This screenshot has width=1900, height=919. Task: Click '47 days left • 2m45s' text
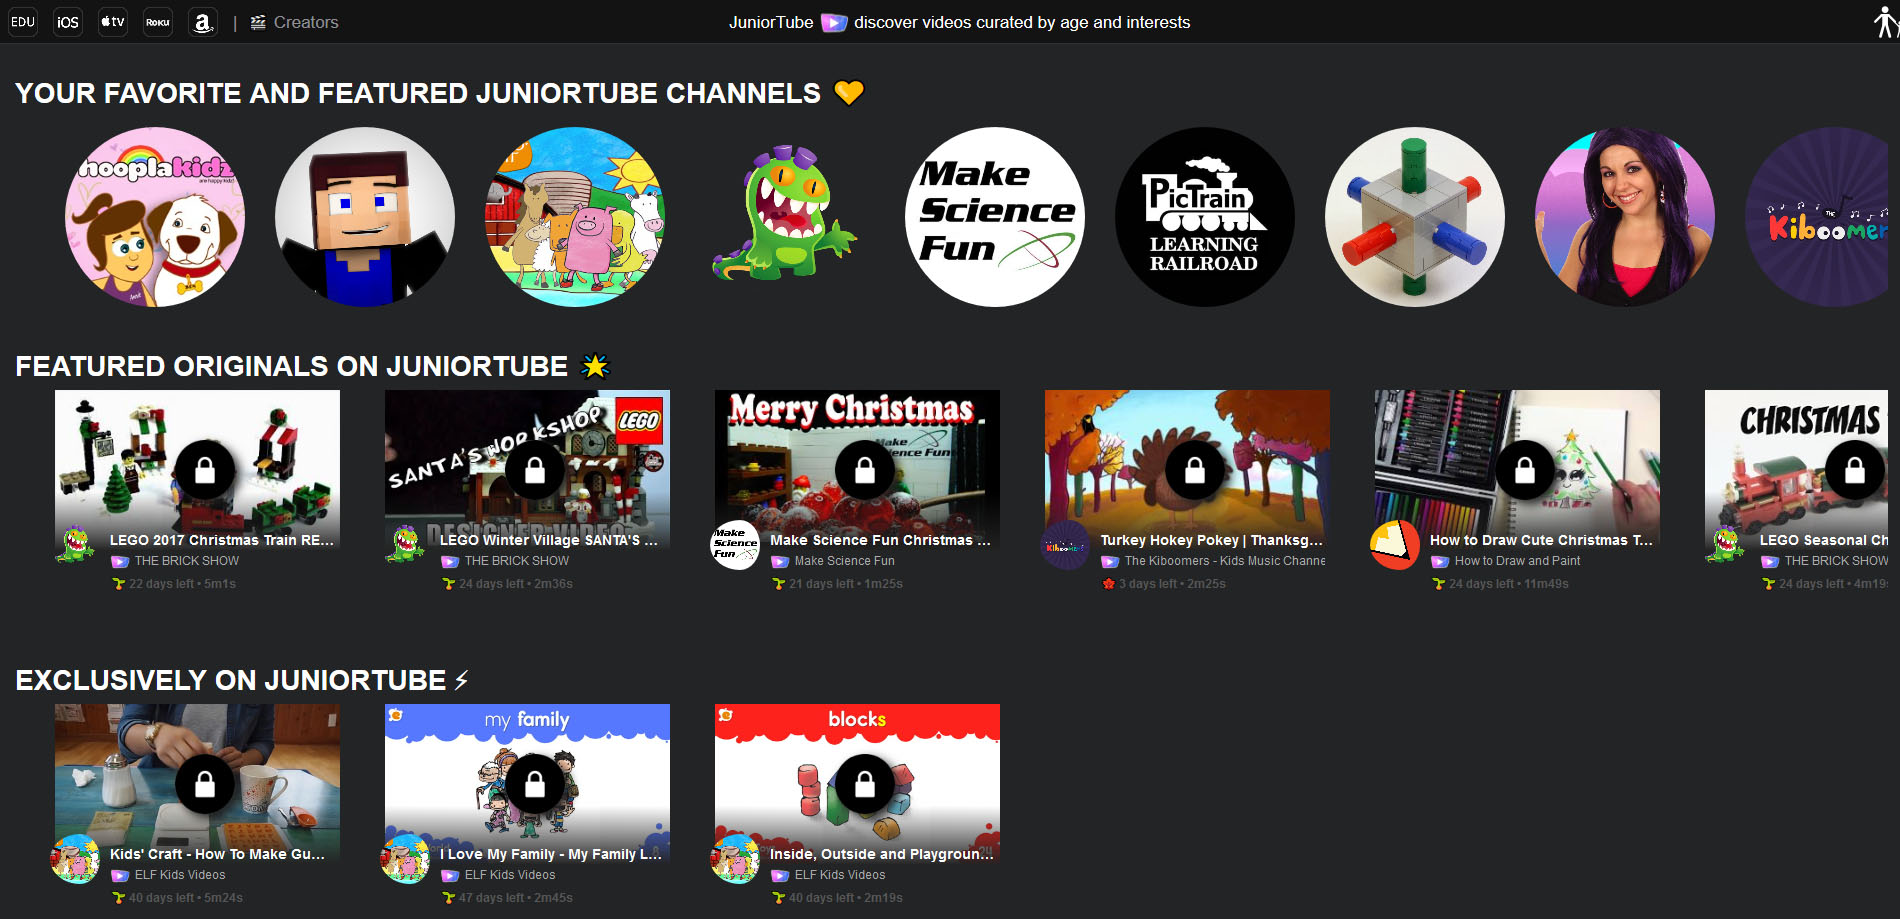[516, 898]
